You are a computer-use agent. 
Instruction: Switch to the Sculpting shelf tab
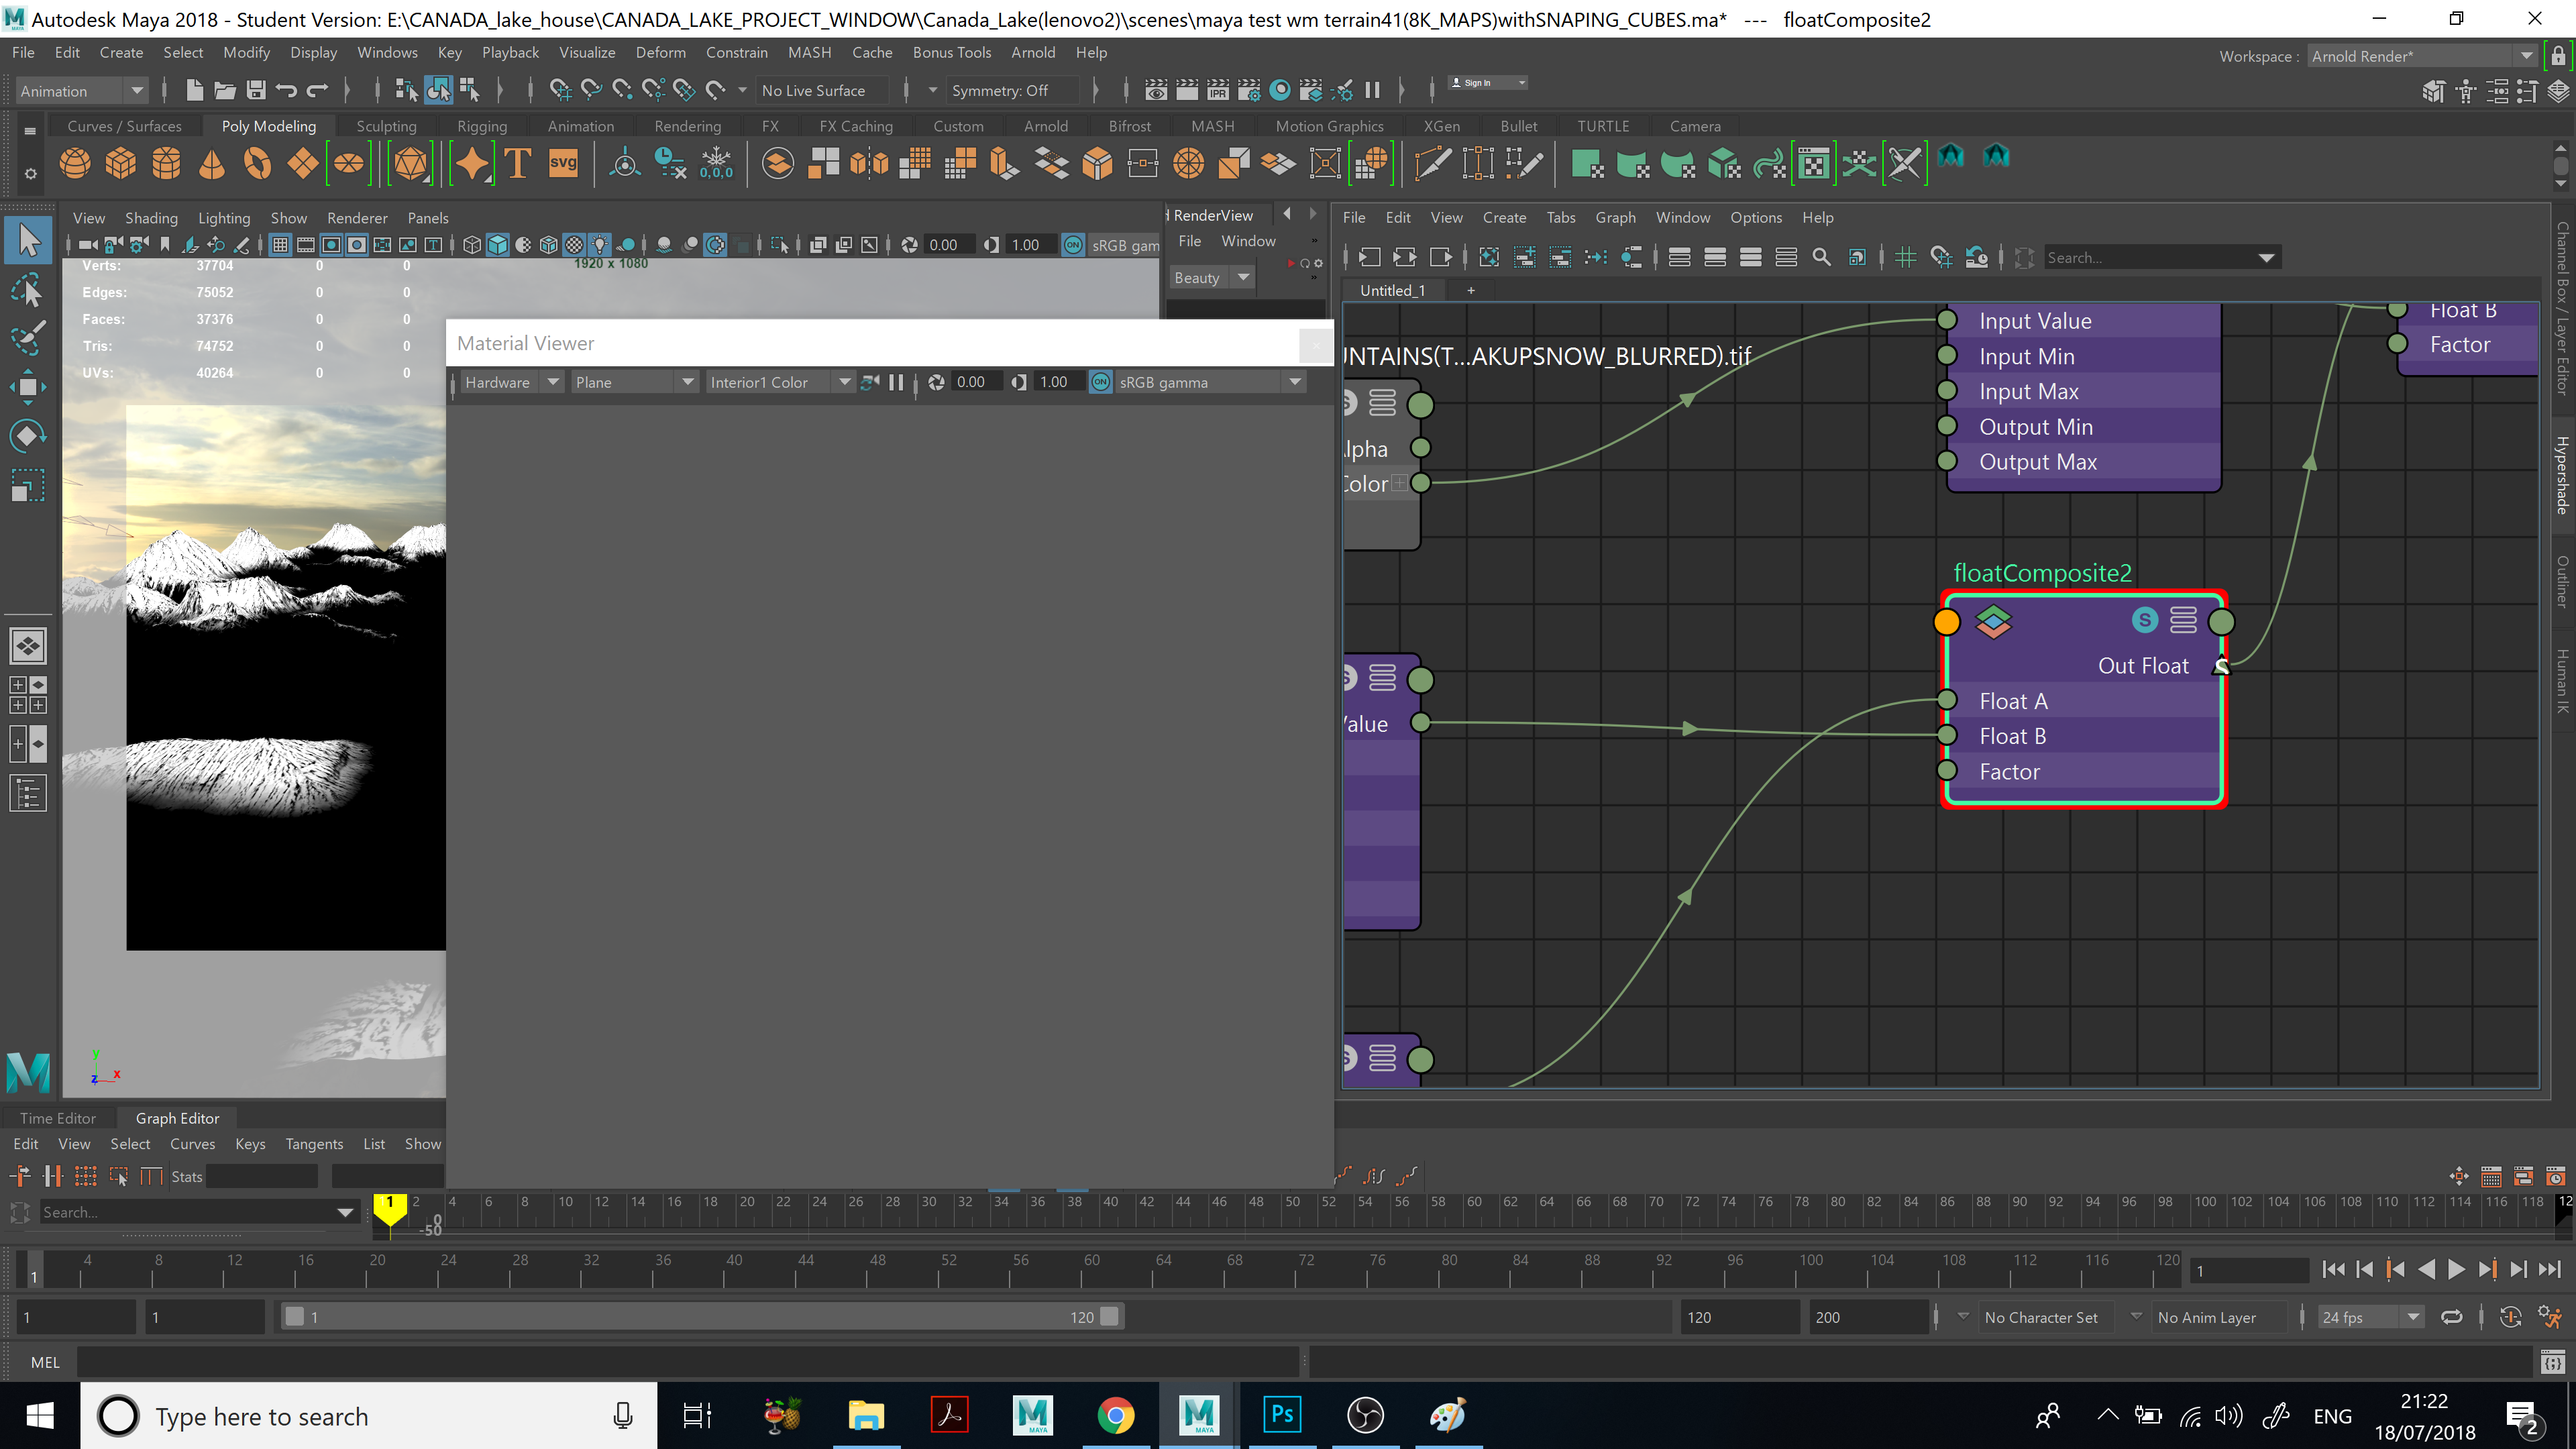[x=387, y=126]
